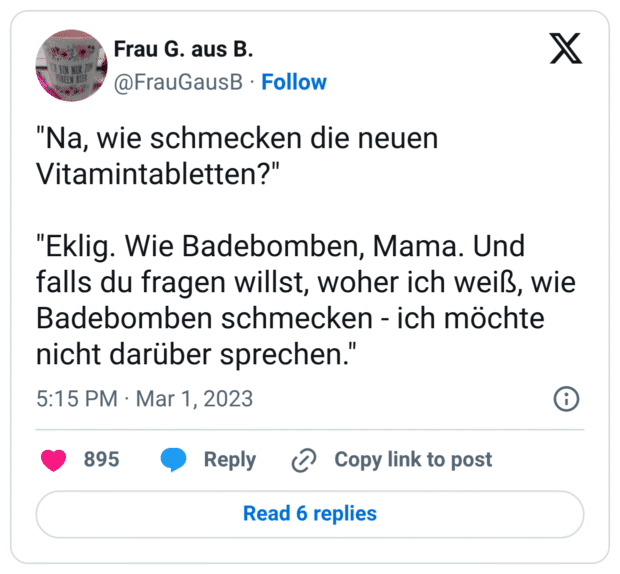Open Frau G. aus B.'s profile picture
The image size is (620, 574).
(x=70, y=64)
